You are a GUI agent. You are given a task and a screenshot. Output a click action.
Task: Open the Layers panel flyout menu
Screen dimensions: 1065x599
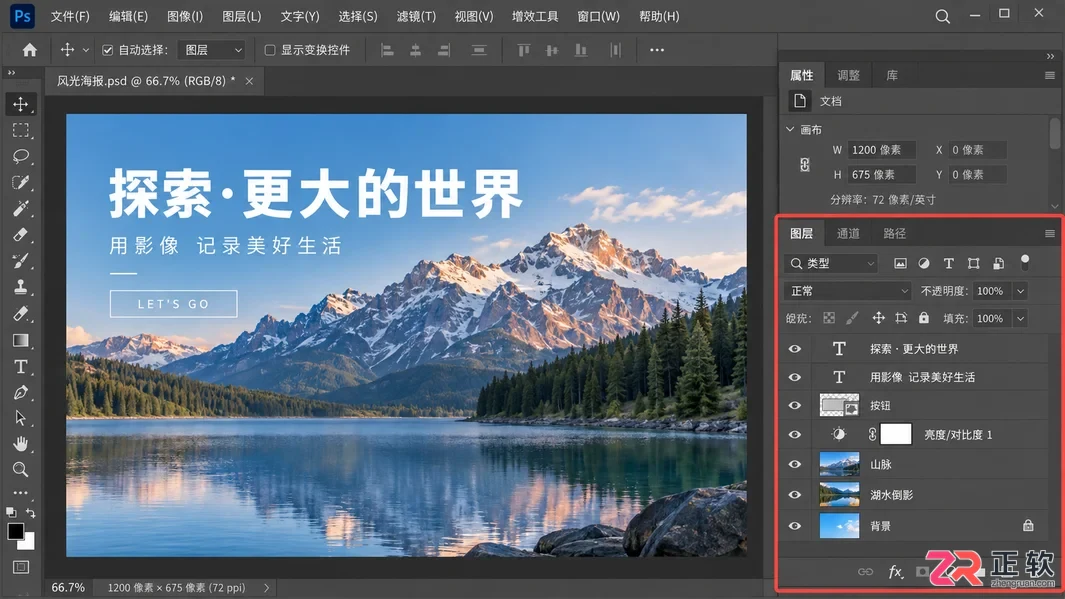coord(1049,234)
